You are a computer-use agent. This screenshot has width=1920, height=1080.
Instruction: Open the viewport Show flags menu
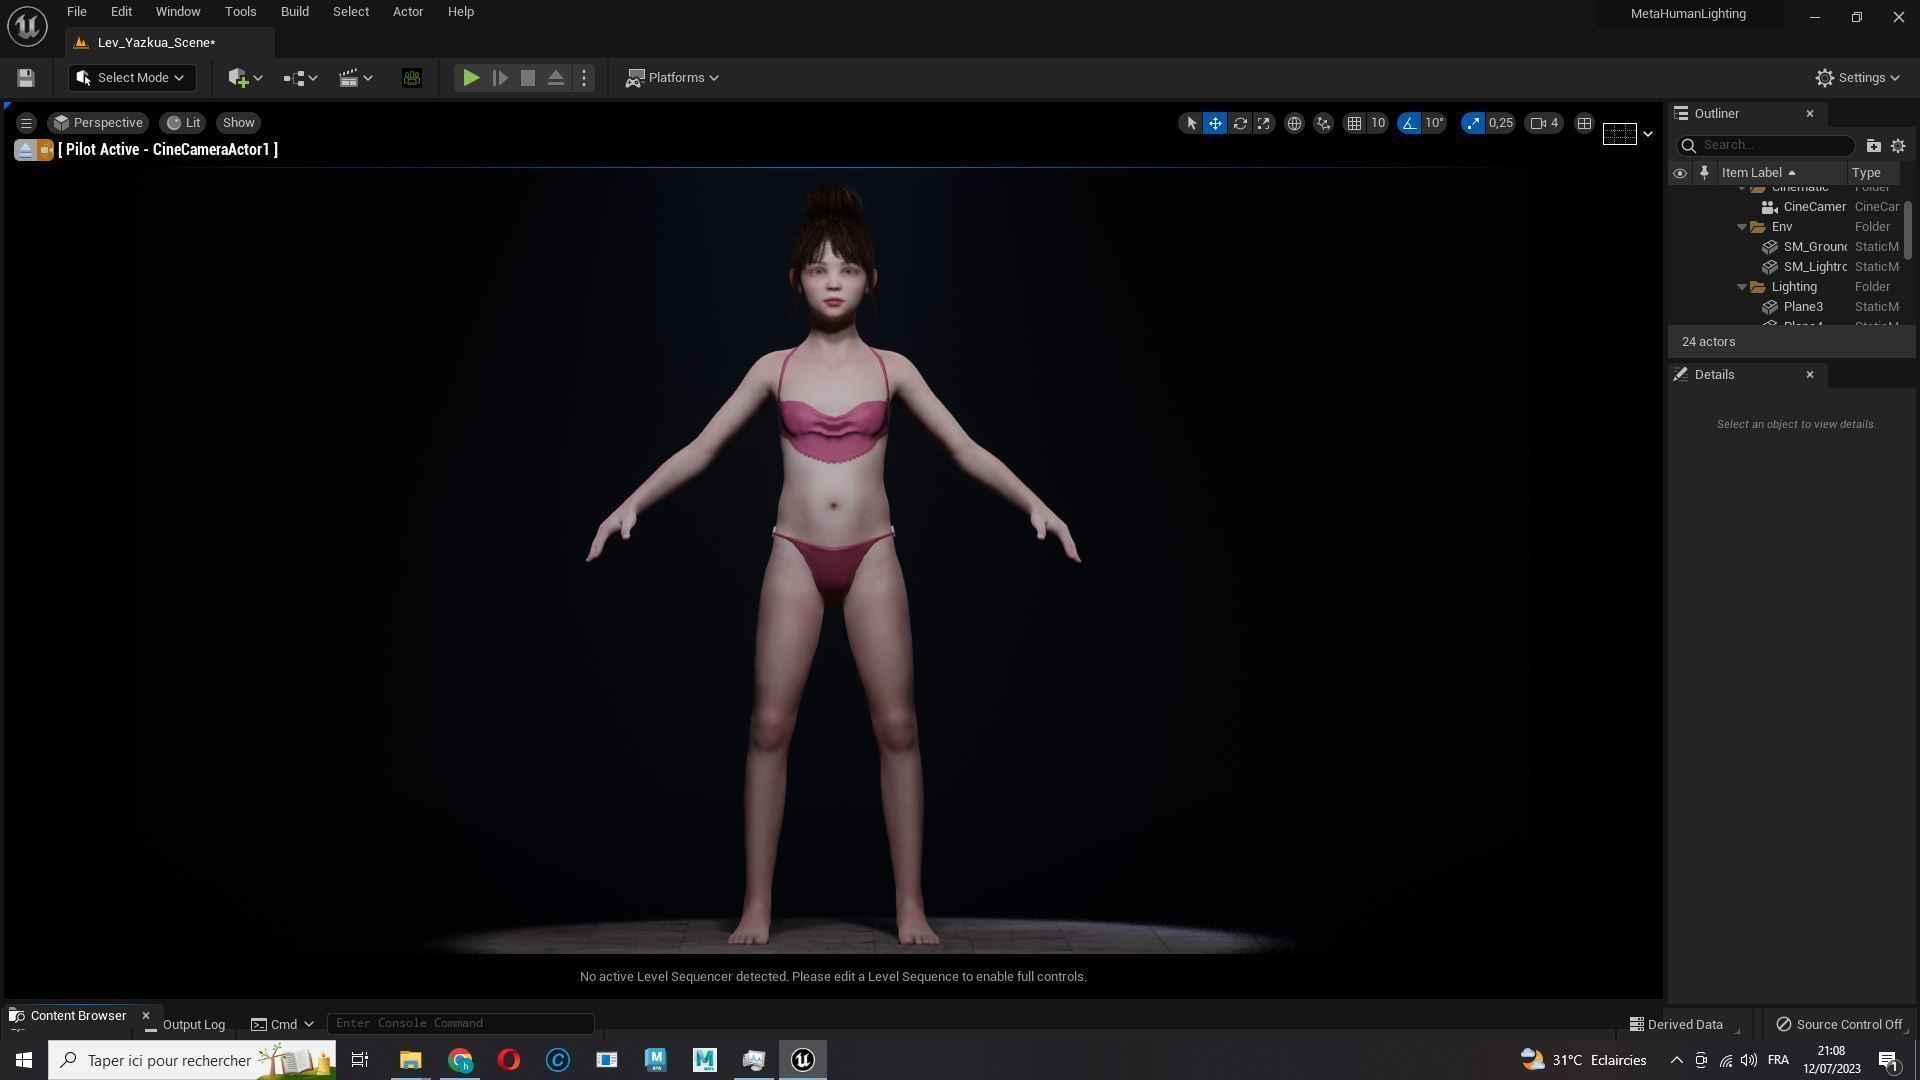[x=238, y=123]
